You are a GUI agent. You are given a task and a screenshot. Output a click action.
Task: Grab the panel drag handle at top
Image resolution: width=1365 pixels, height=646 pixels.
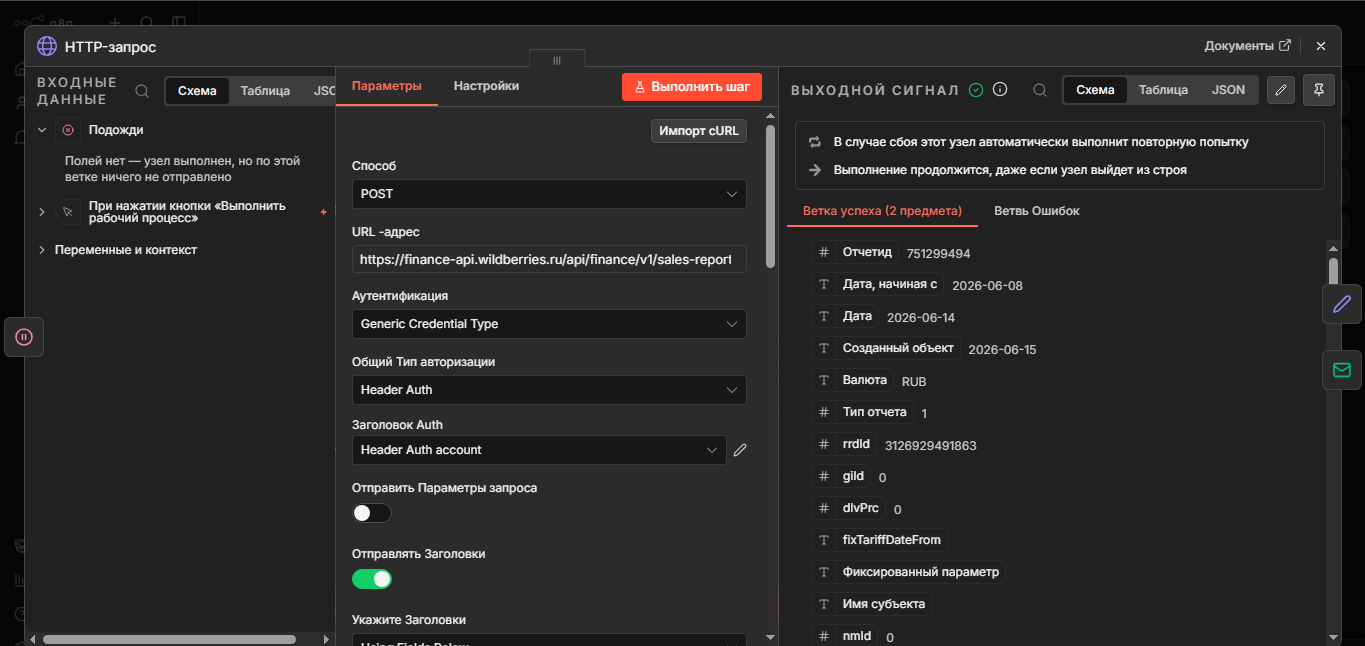tap(557, 60)
